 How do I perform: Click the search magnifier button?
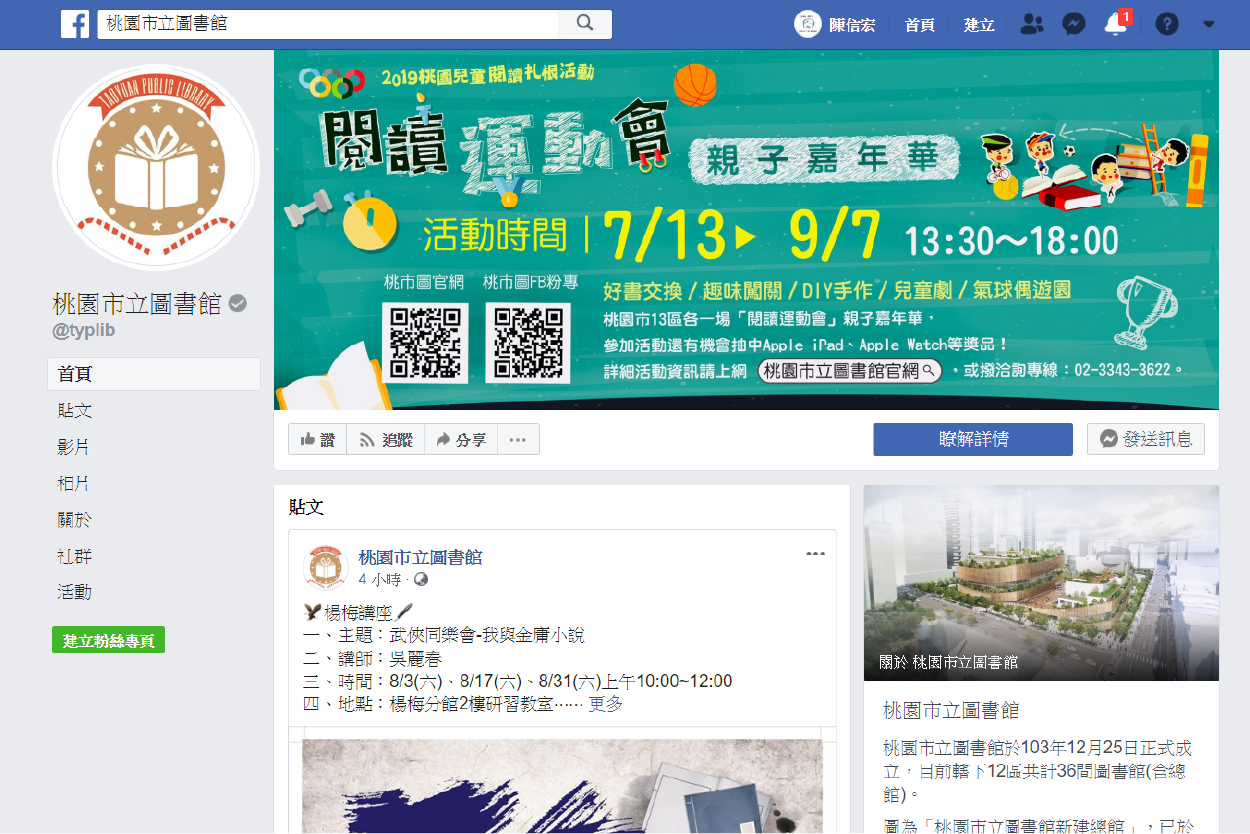coord(585,24)
